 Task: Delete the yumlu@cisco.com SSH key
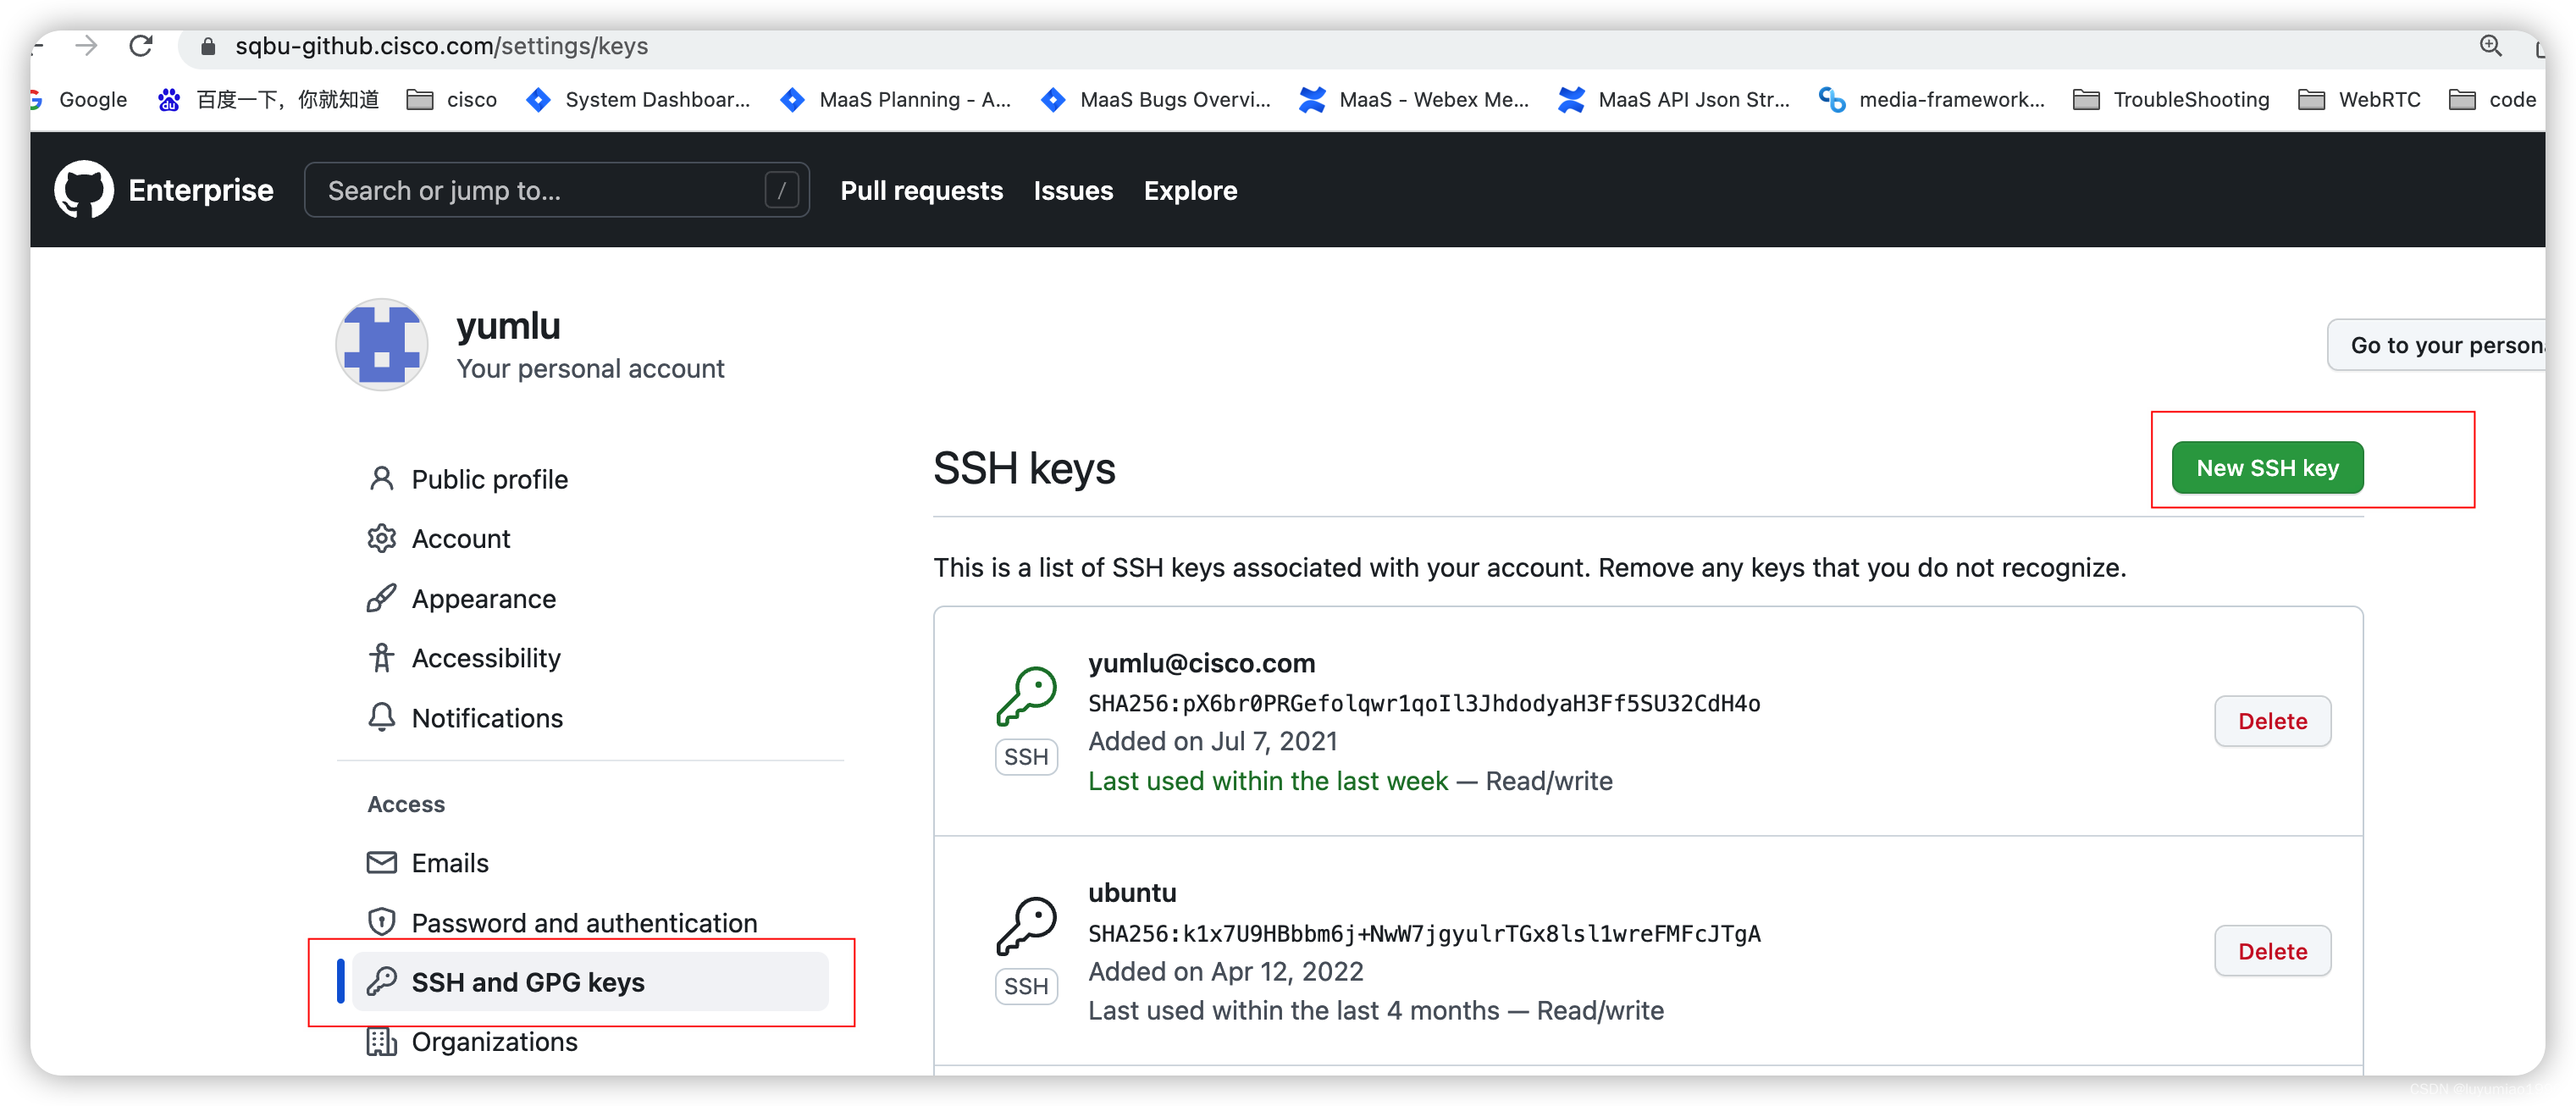tap(2272, 720)
